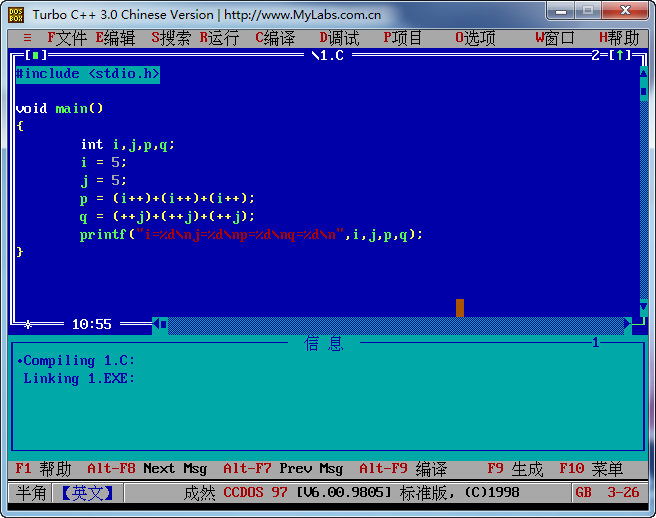Zoom editor window with [↑] icon

(620, 55)
